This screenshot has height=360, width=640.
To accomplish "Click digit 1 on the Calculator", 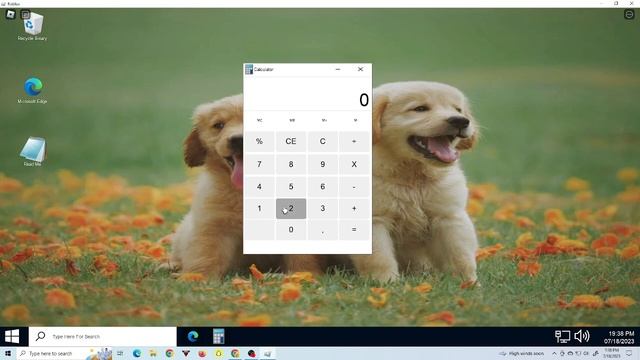I will click(x=259, y=209).
